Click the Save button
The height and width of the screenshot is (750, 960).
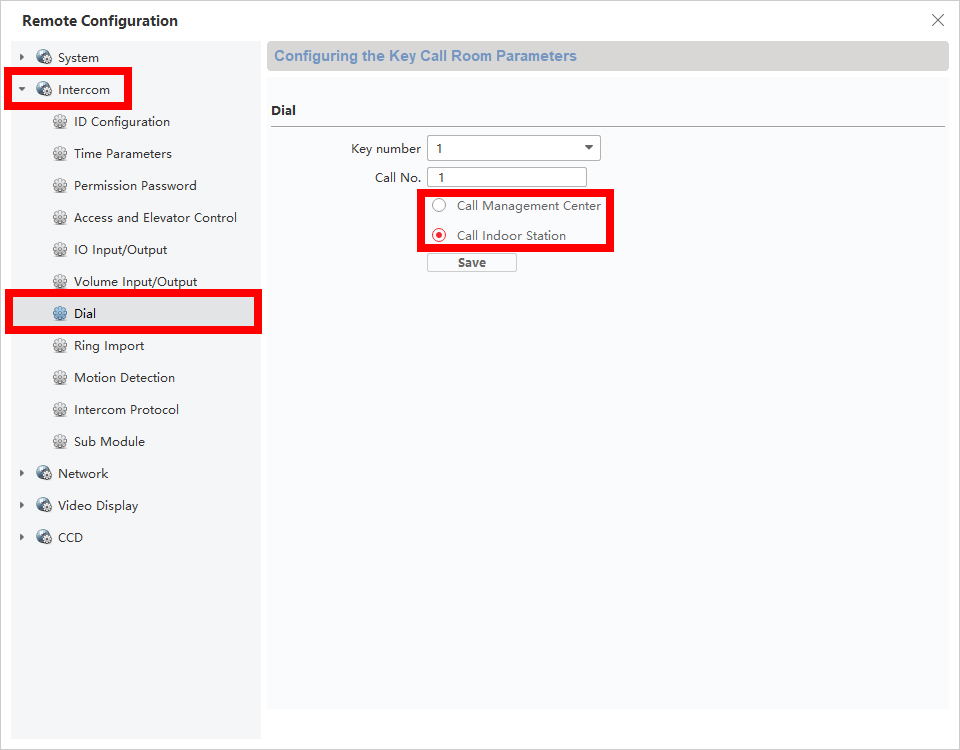click(471, 263)
